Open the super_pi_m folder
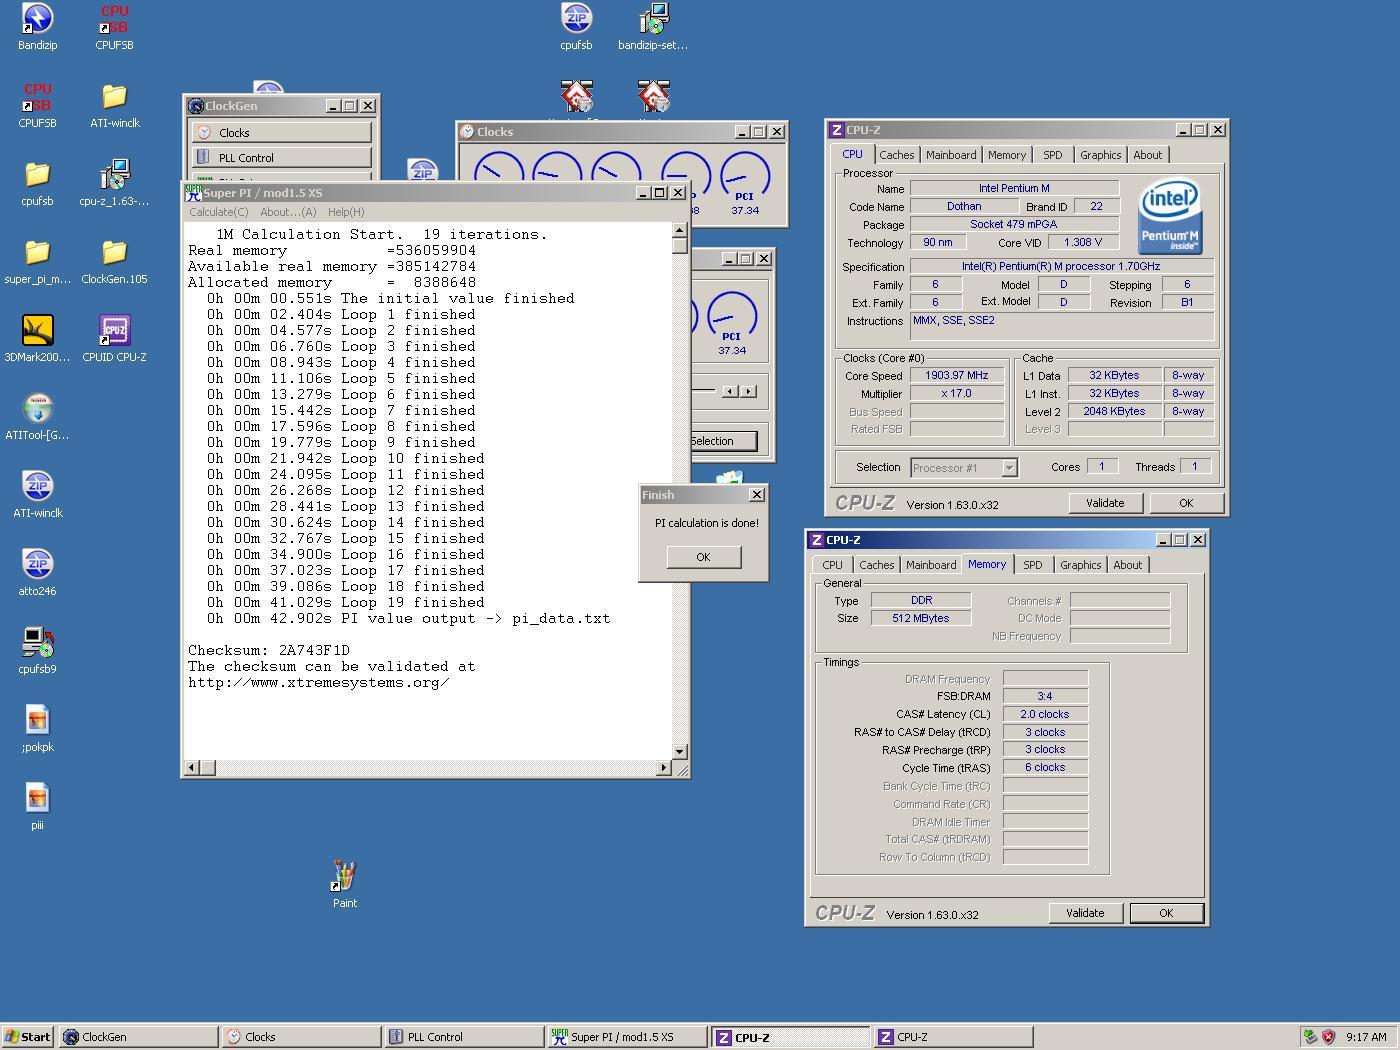The width and height of the screenshot is (1400, 1050). tap(37, 261)
